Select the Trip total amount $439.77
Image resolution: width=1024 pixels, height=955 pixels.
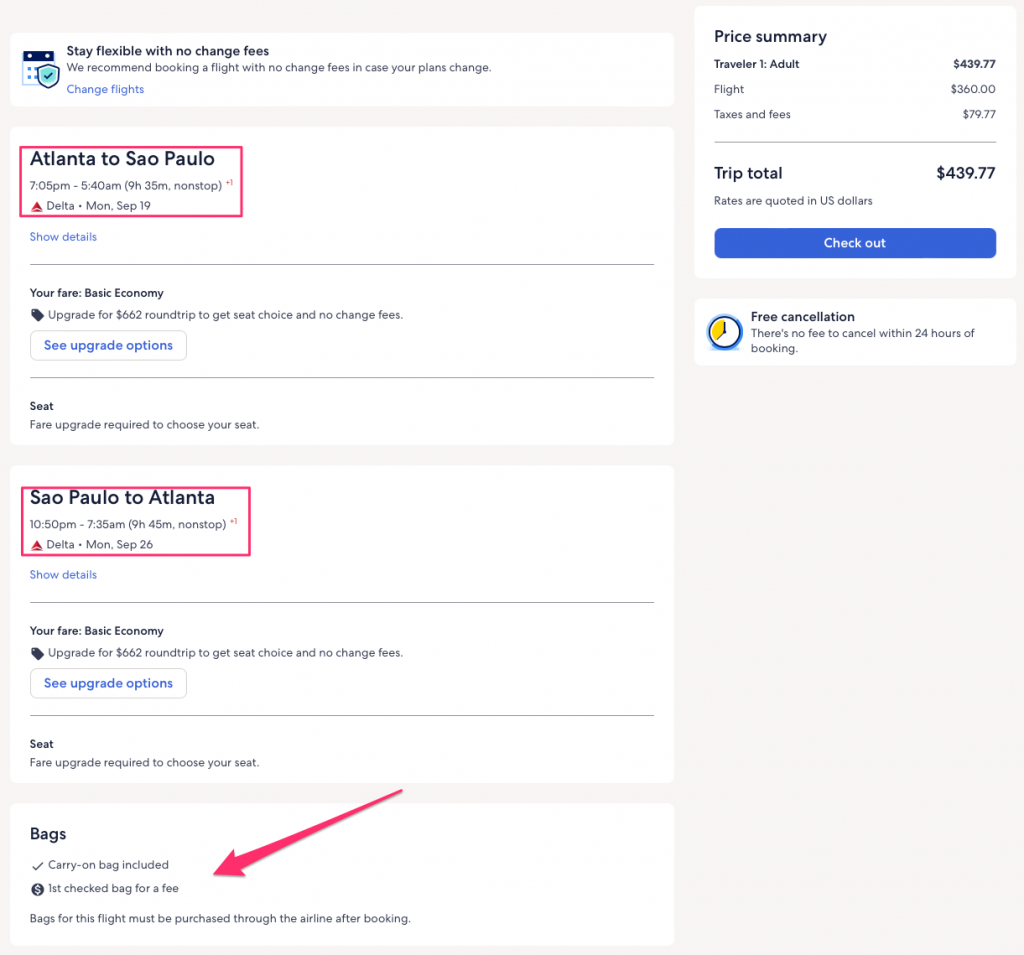tap(965, 173)
